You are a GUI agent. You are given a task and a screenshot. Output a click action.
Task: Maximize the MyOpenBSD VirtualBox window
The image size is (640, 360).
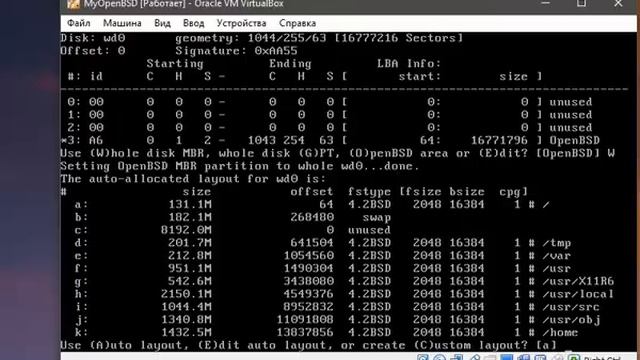581,3
